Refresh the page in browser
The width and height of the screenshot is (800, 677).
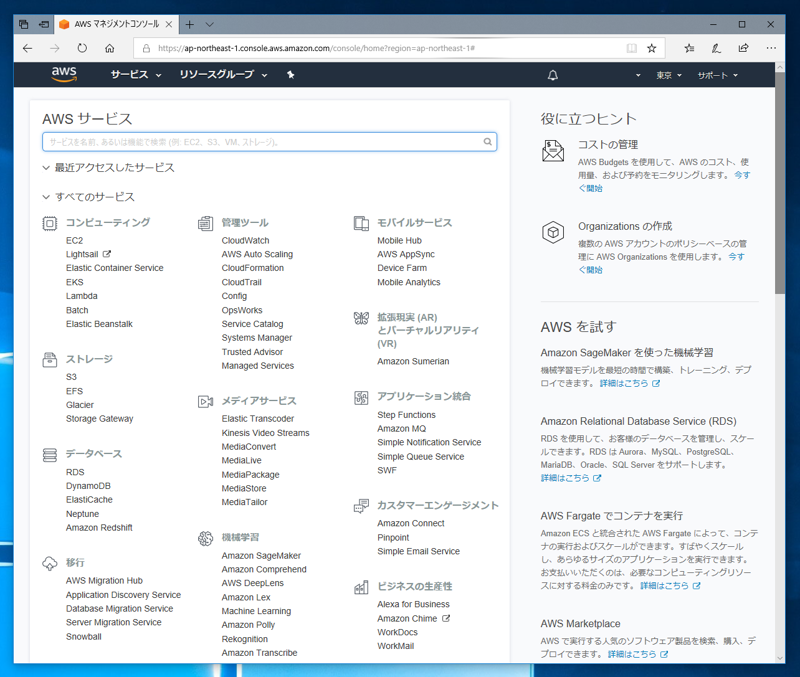point(82,48)
